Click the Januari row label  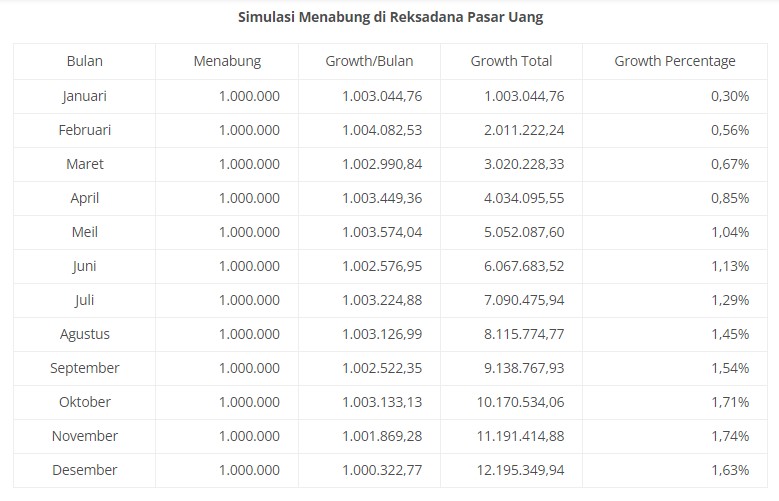point(84,96)
